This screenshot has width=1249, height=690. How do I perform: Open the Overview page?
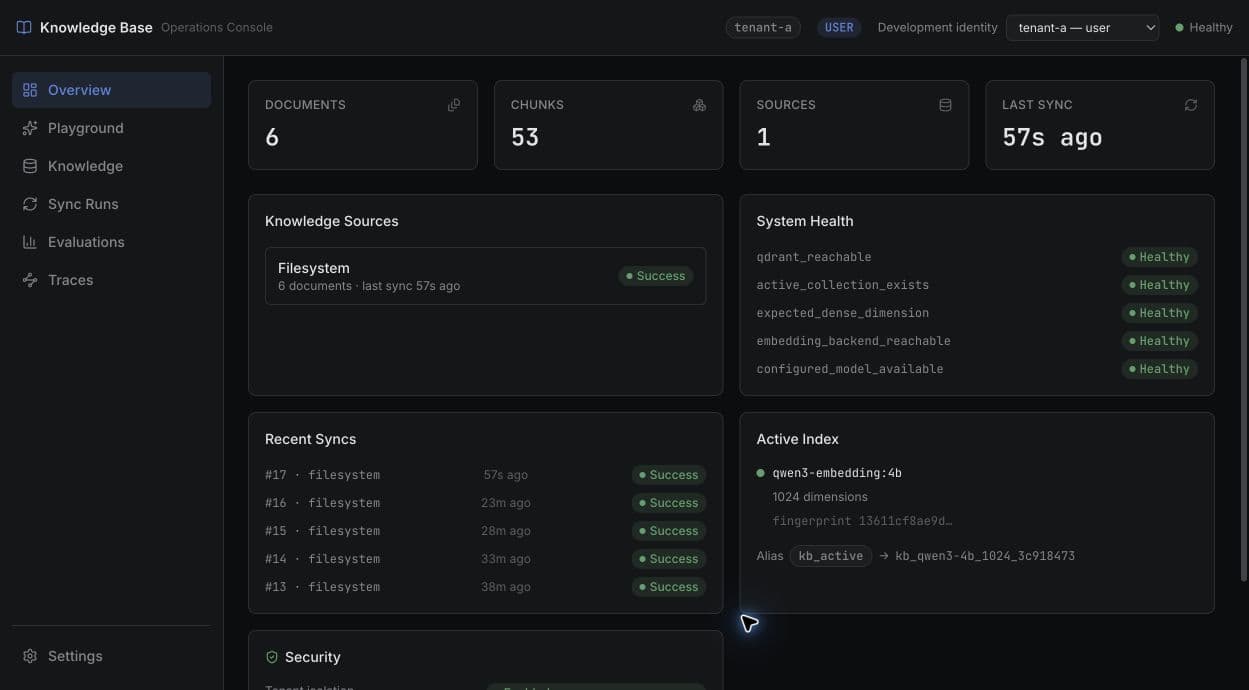111,90
